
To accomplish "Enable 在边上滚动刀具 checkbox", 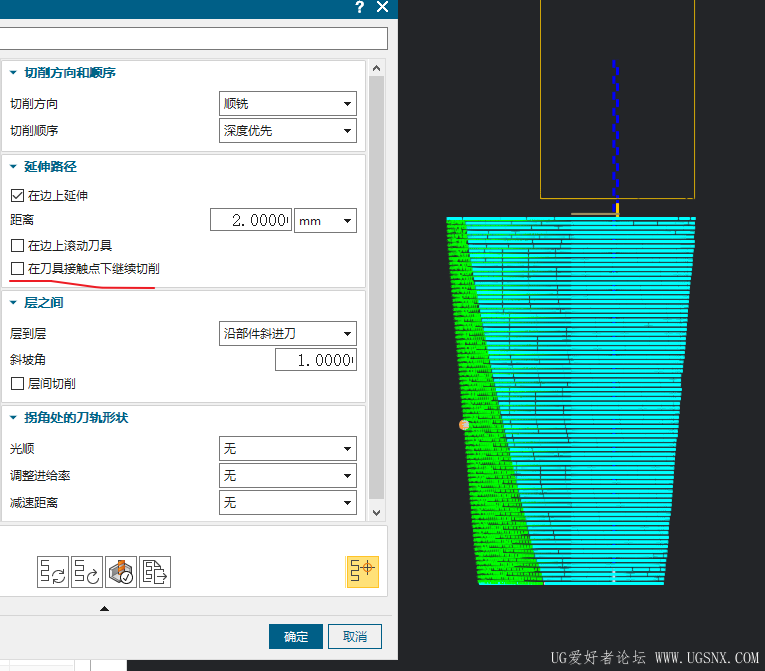I will click(17, 245).
